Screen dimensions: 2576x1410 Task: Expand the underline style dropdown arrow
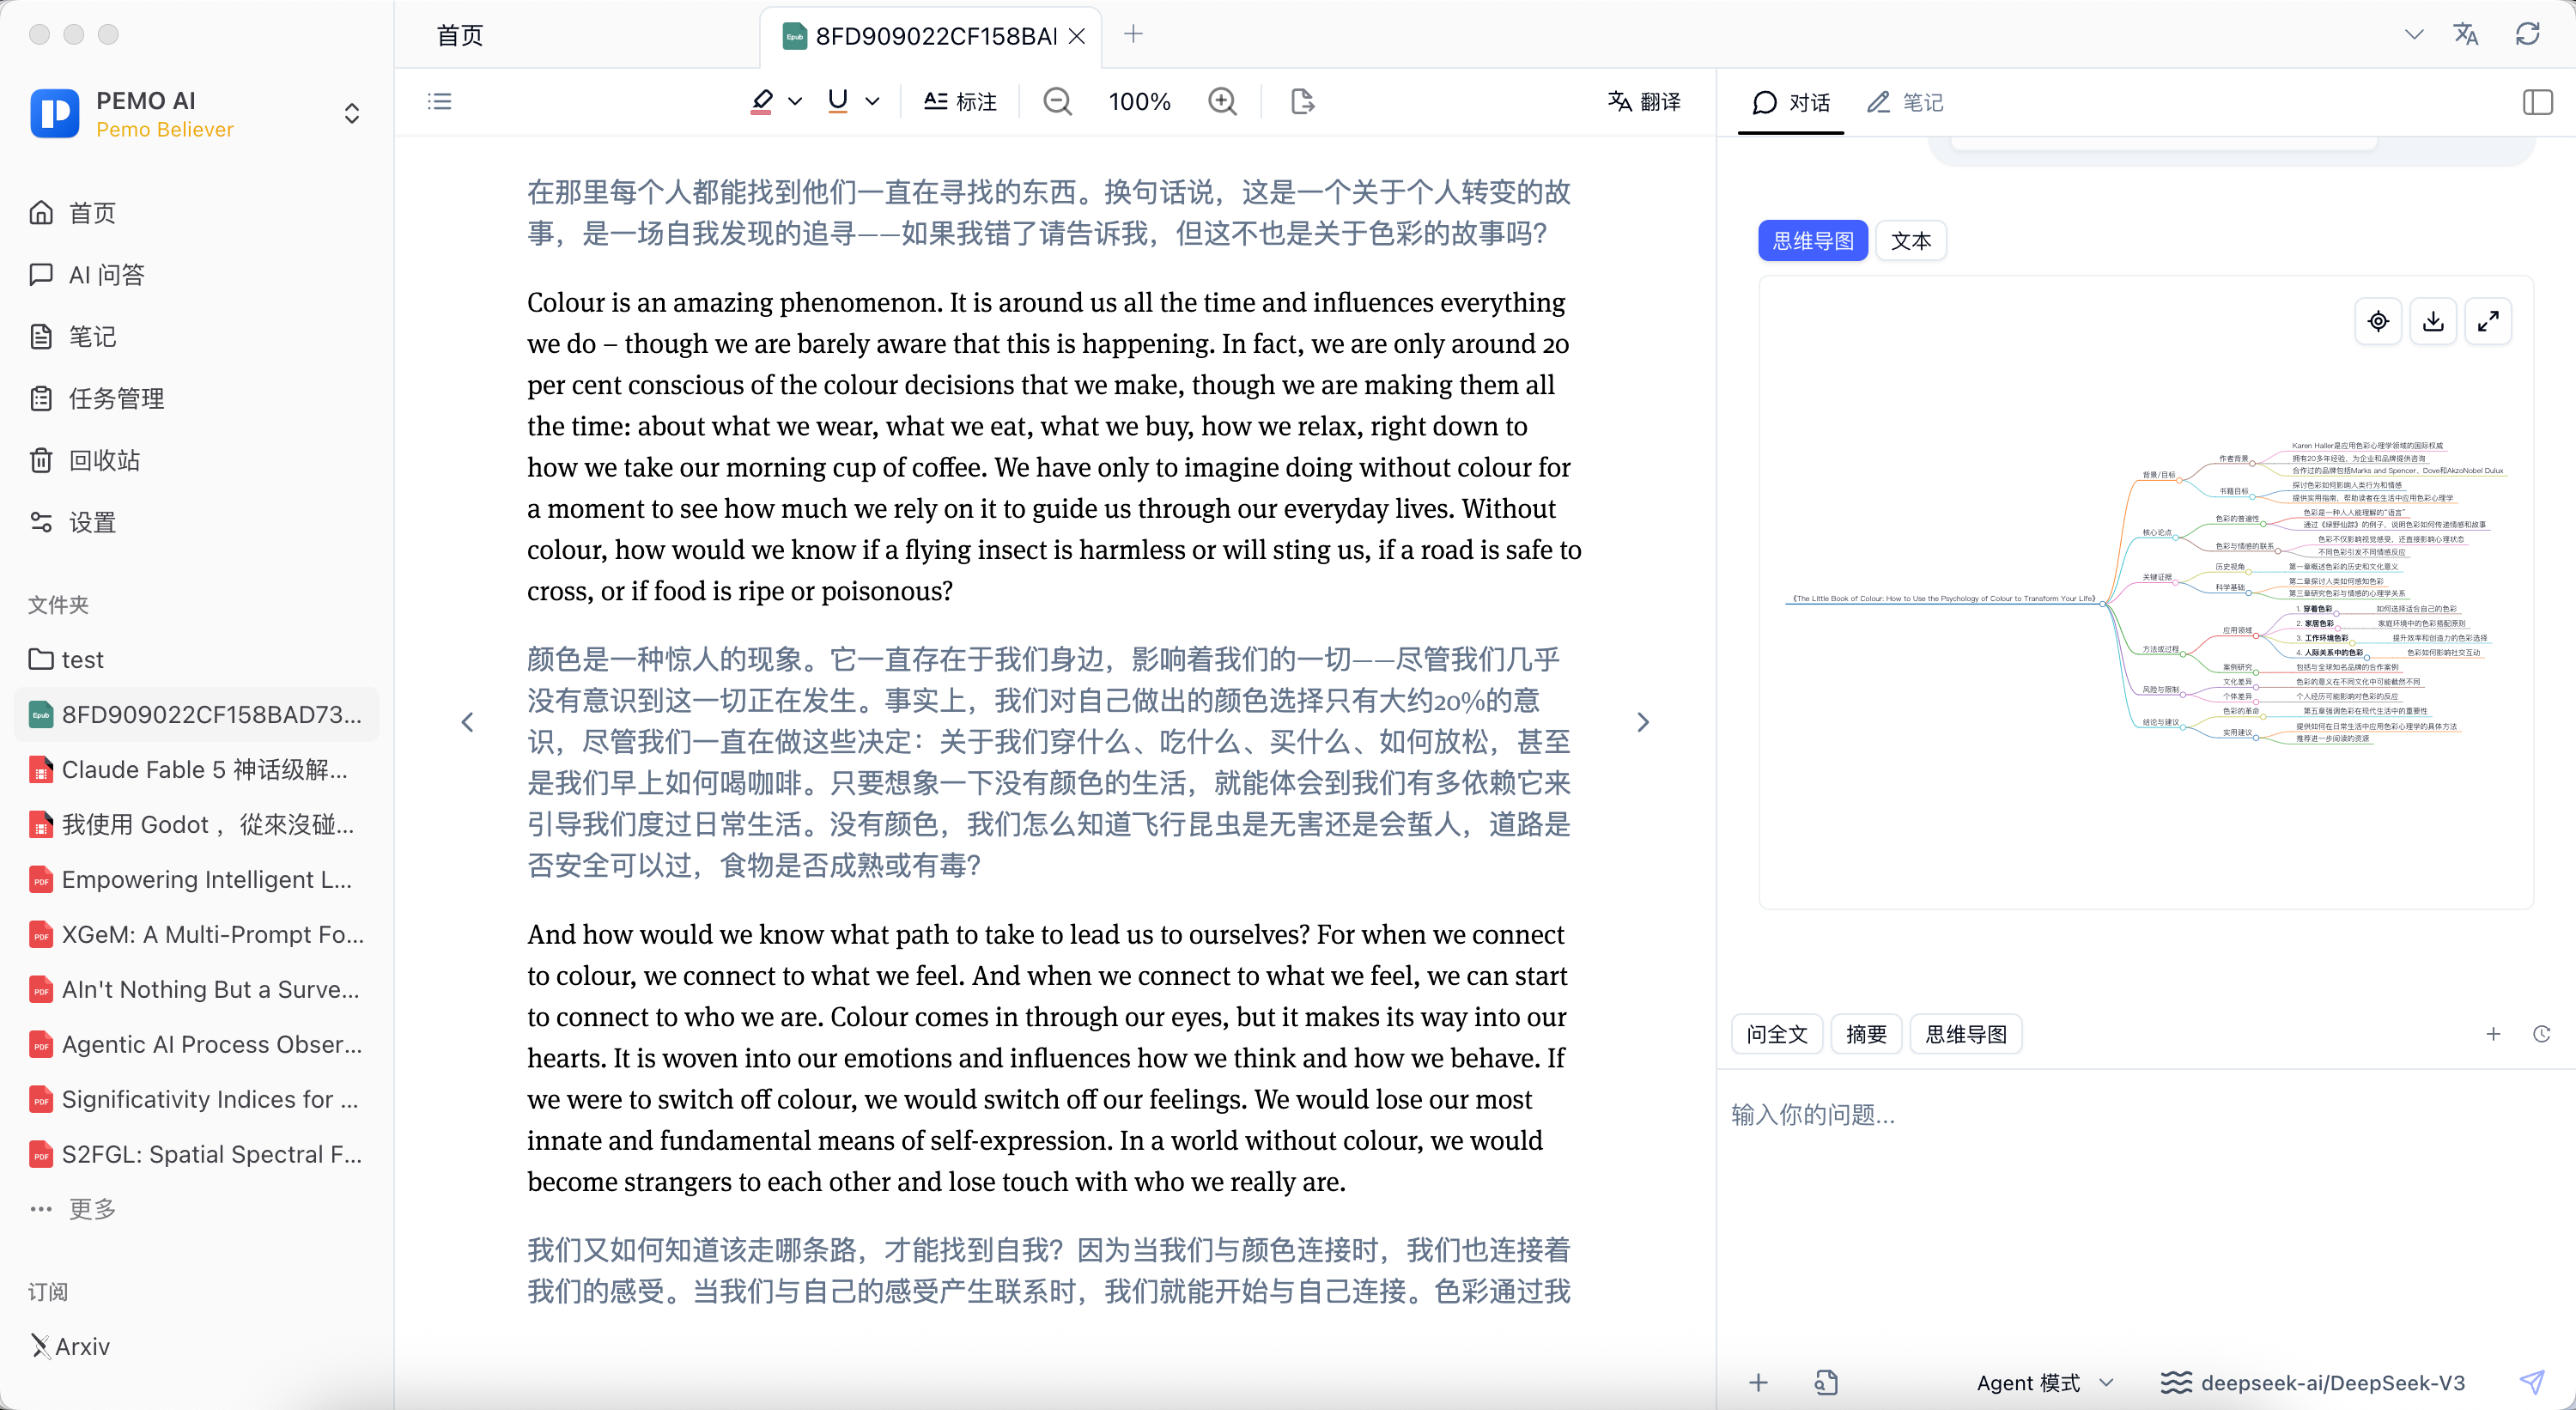[872, 101]
